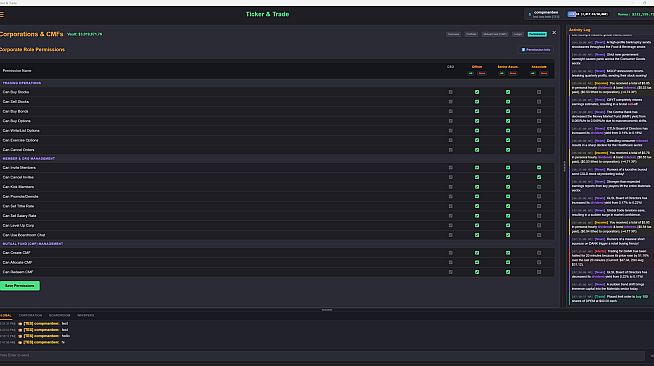Toggle Senior Assoc. checkbox for Can Set Salary Rate
Image resolution: width=654 pixels, height=366 pixels.
508,216
